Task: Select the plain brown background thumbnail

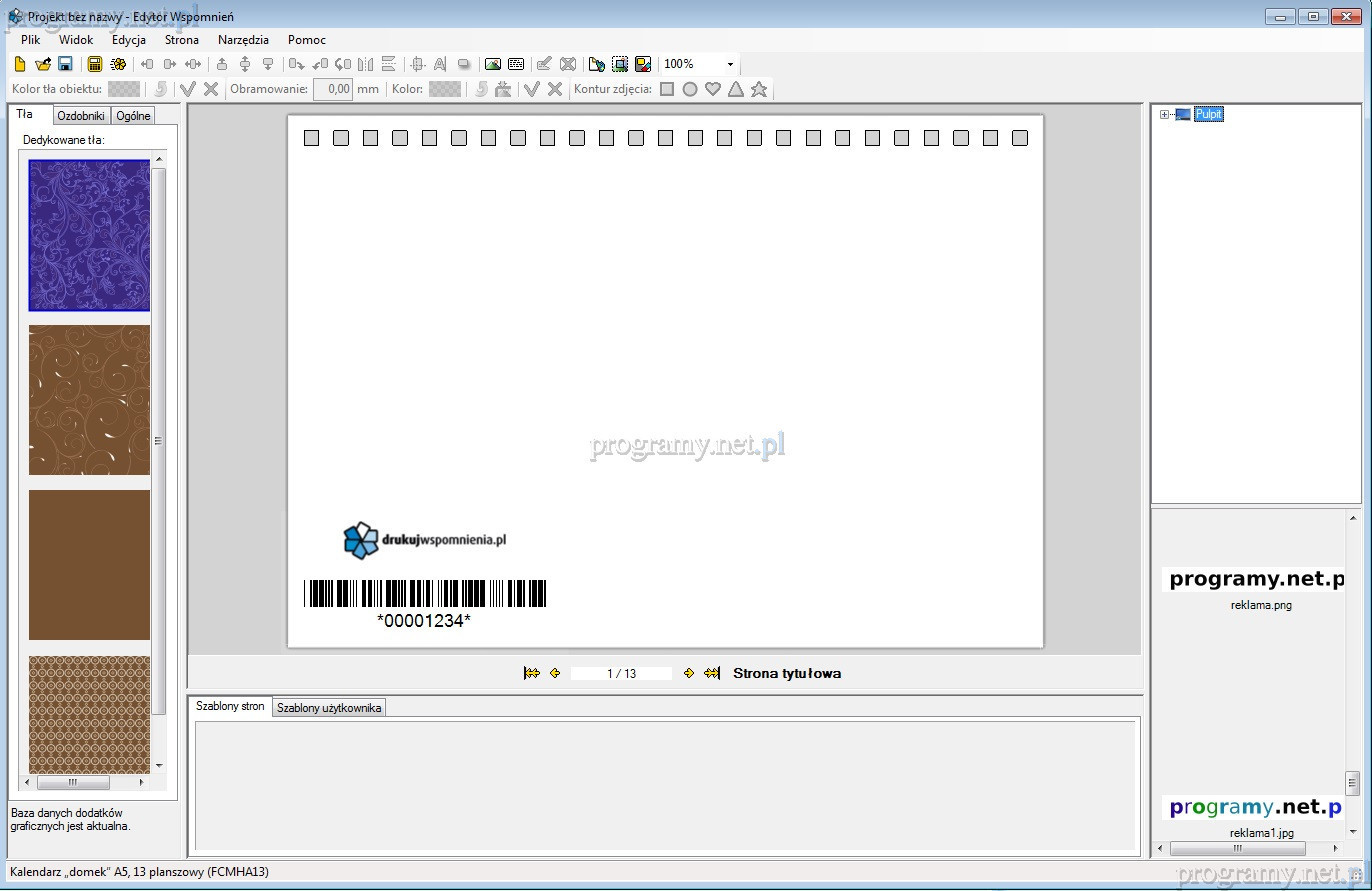Action: [x=89, y=564]
